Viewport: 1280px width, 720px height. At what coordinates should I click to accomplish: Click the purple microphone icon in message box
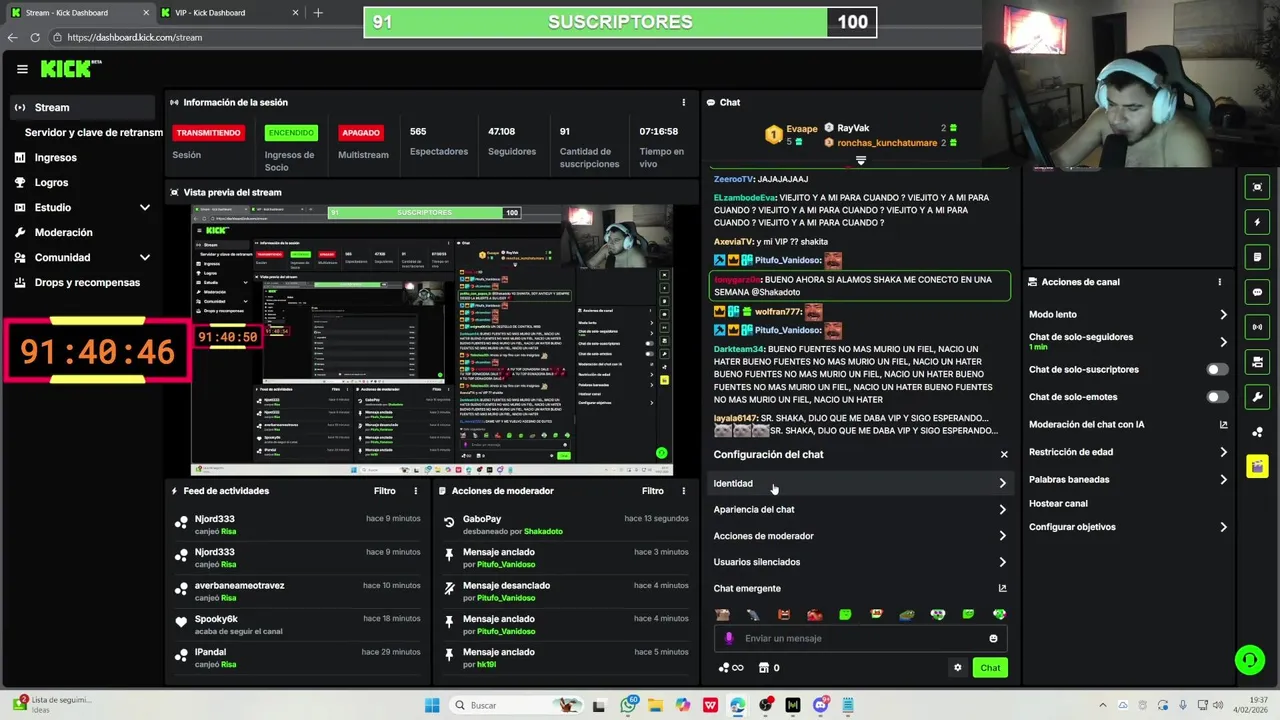click(x=729, y=638)
